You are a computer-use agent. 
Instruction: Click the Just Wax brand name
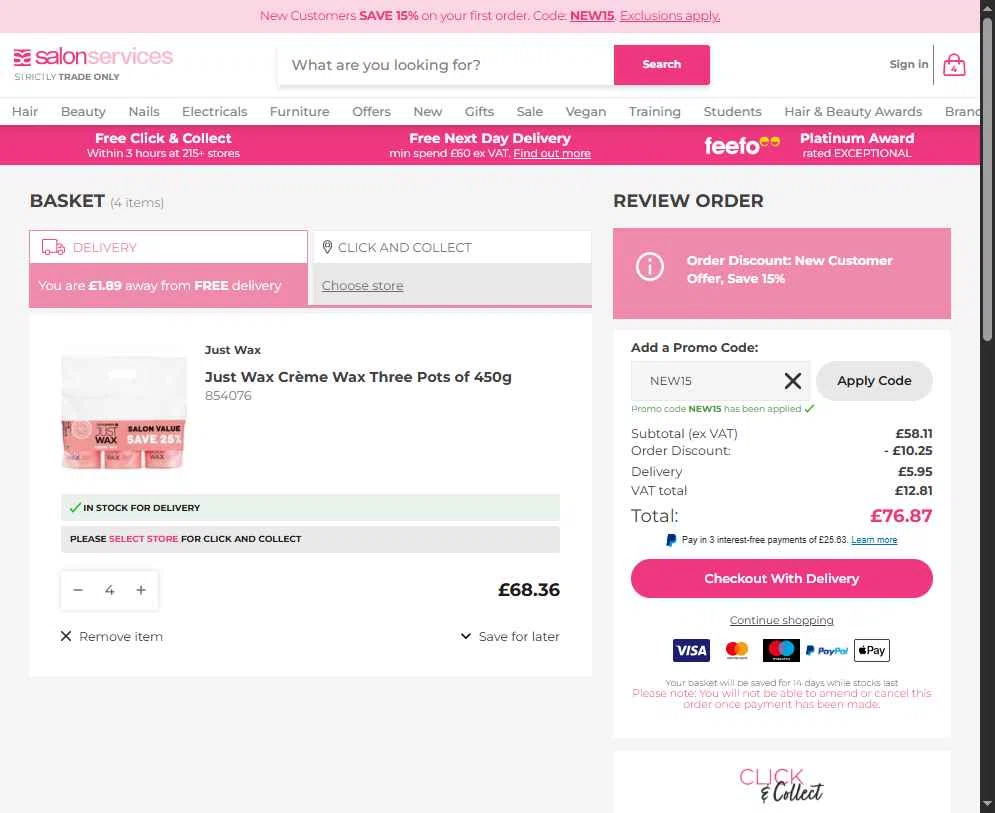point(233,350)
